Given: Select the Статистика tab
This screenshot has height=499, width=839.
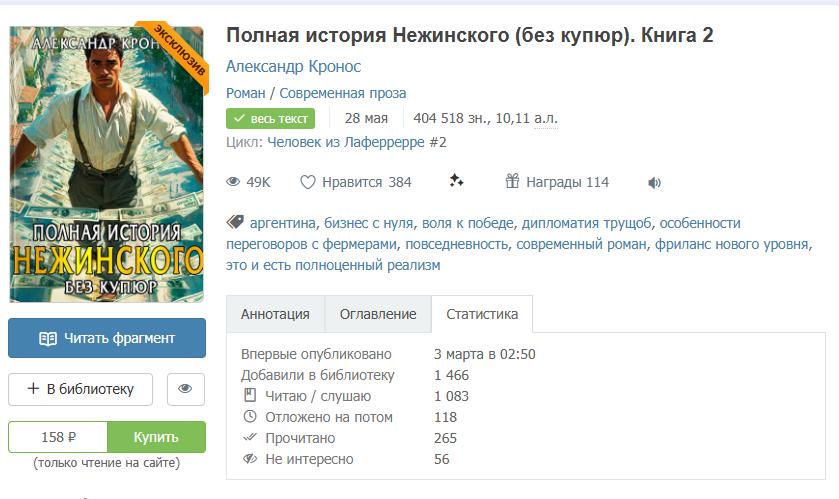Looking at the screenshot, I should coord(482,314).
